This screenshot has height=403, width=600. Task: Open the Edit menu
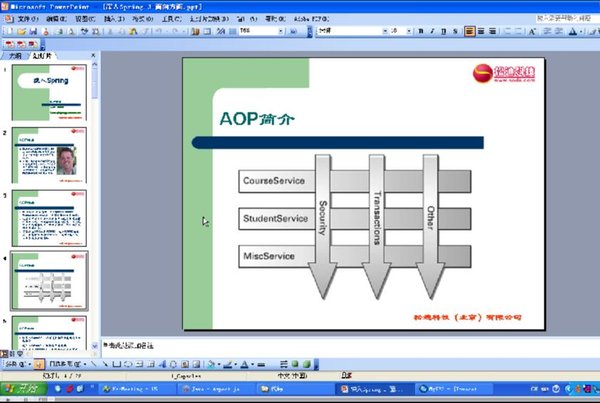point(56,19)
